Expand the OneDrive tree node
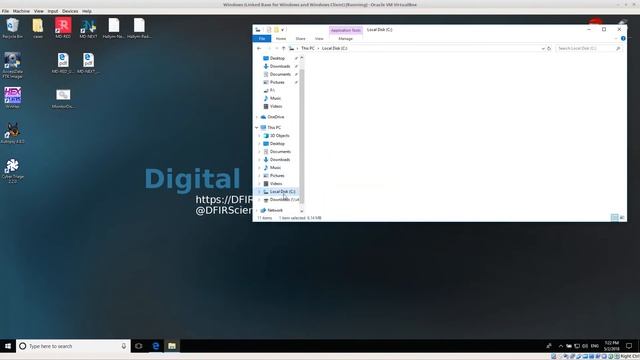This screenshot has height=360, width=640. 257,117
